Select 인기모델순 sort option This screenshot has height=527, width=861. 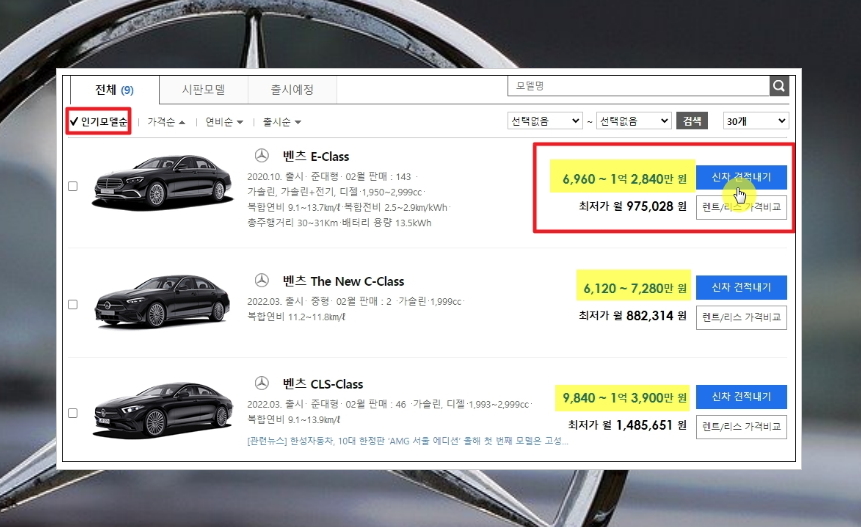tap(99, 121)
